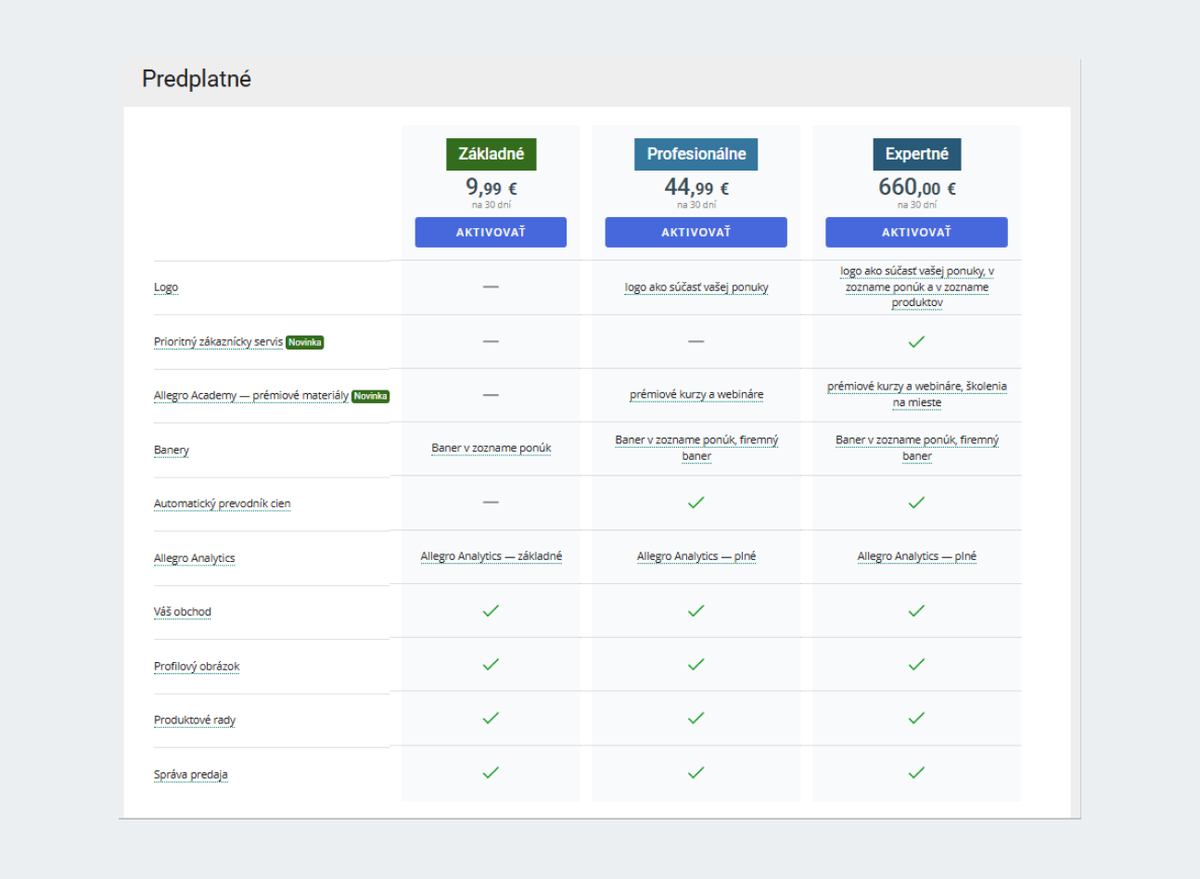Screen dimensions: 1200x879
Task: Click the Expertné plan header badge
Action: pos(916,155)
